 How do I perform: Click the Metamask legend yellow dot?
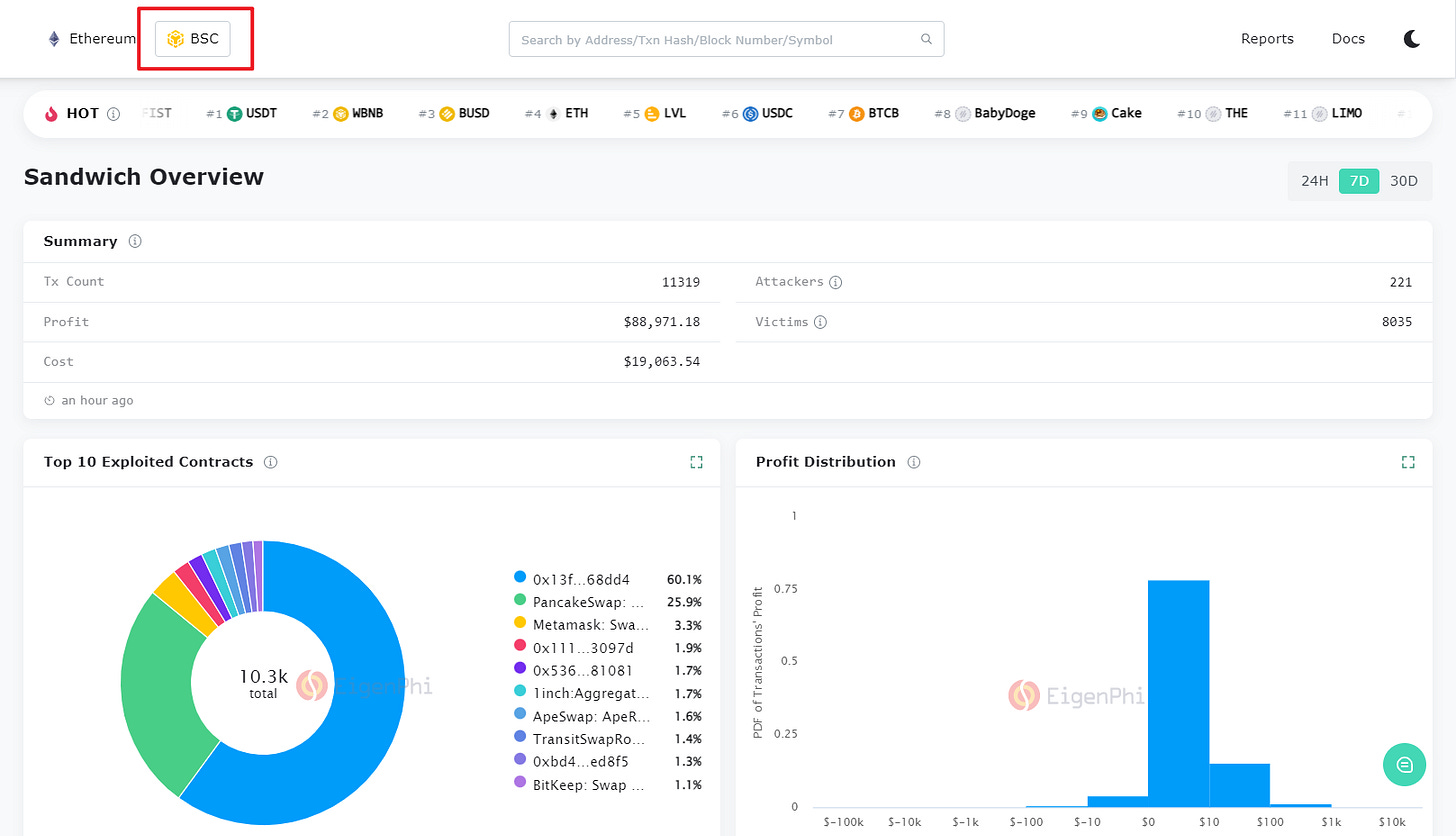[519, 624]
